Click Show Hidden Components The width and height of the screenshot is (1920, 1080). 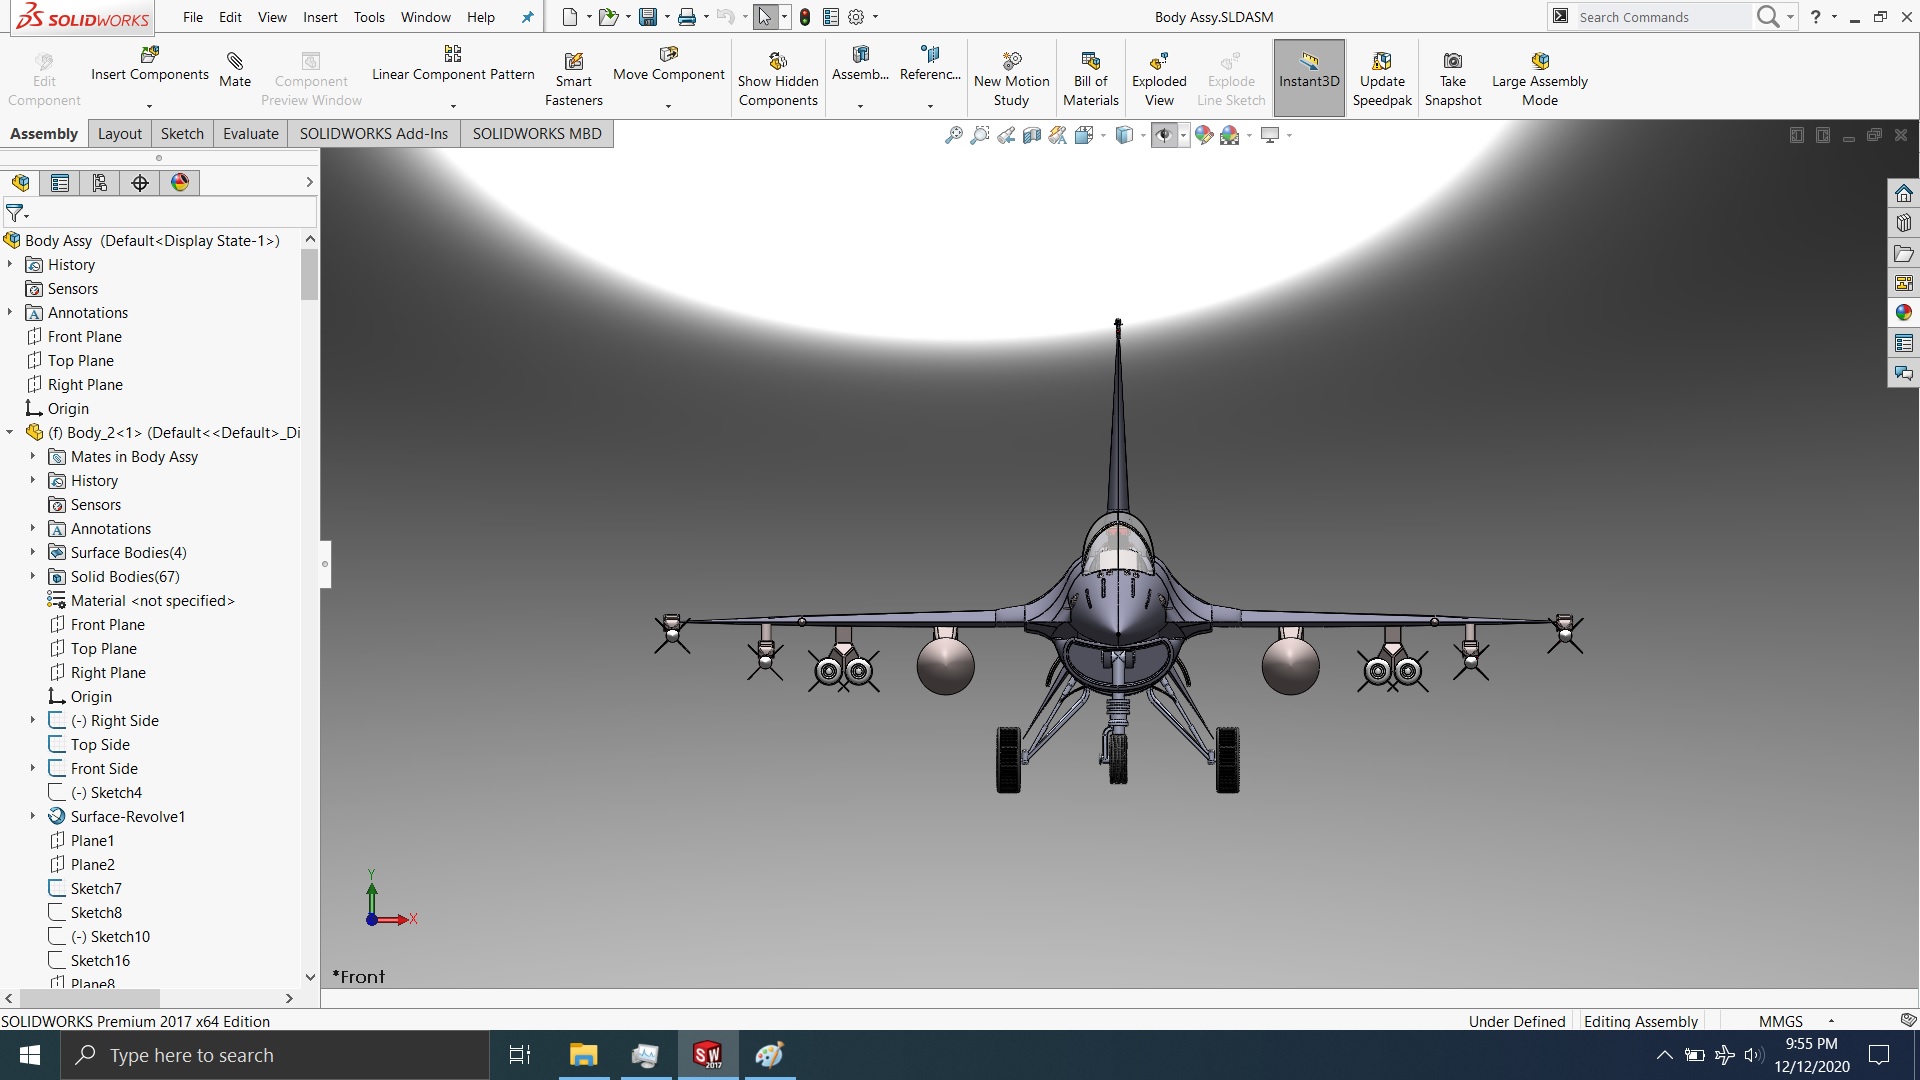tap(778, 79)
